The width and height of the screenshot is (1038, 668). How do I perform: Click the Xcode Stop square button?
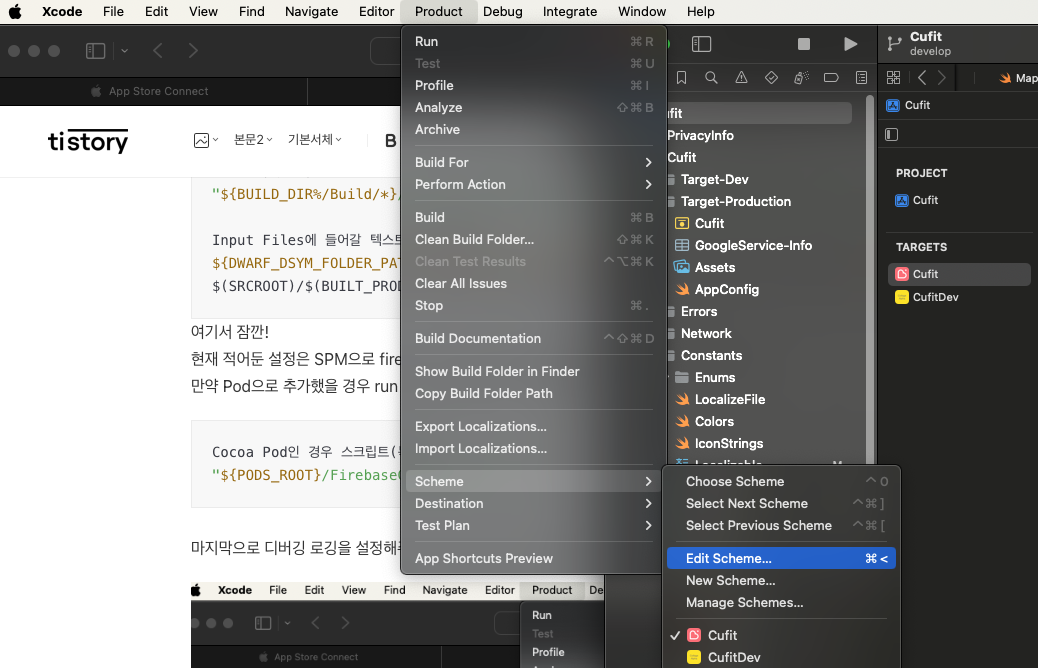pyautogui.click(x=804, y=44)
